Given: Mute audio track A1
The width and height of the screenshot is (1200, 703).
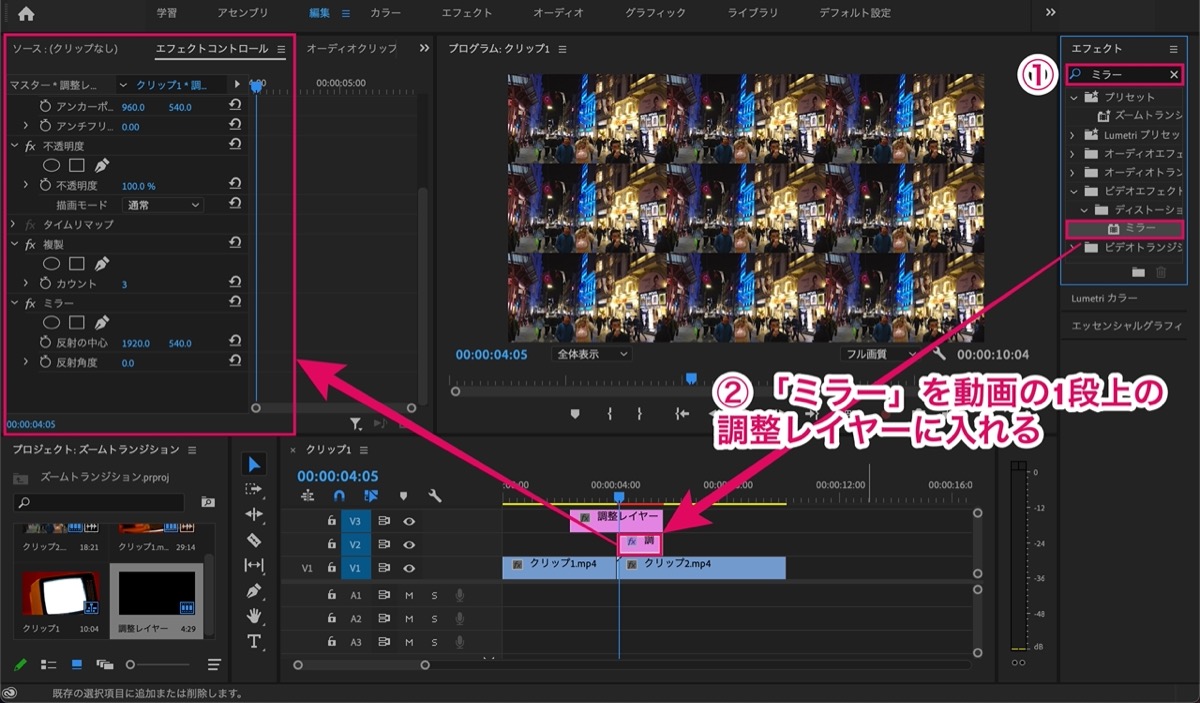Looking at the screenshot, I should click(x=409, y=594).
